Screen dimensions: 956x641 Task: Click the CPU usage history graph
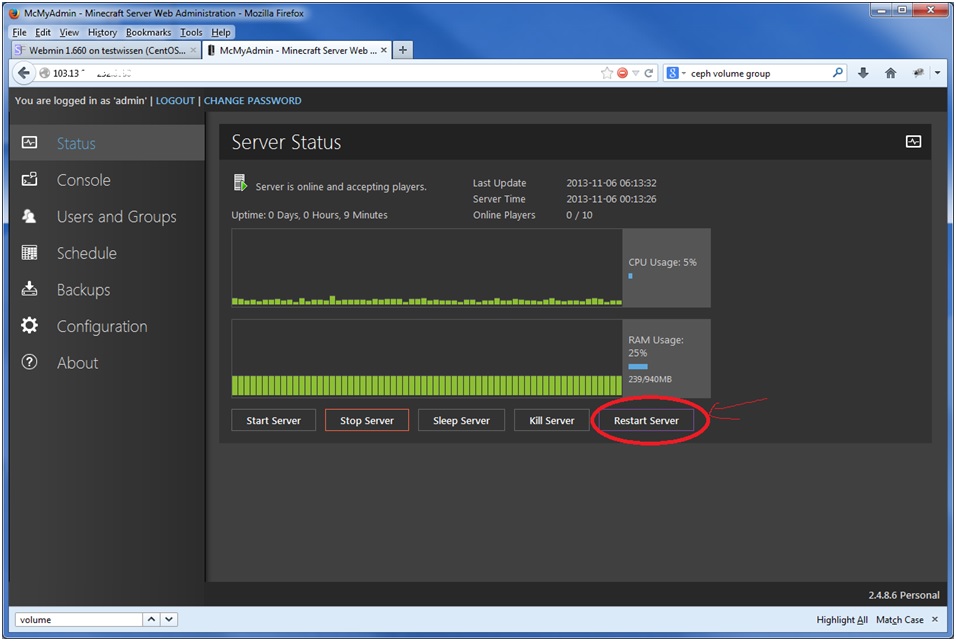427,267
